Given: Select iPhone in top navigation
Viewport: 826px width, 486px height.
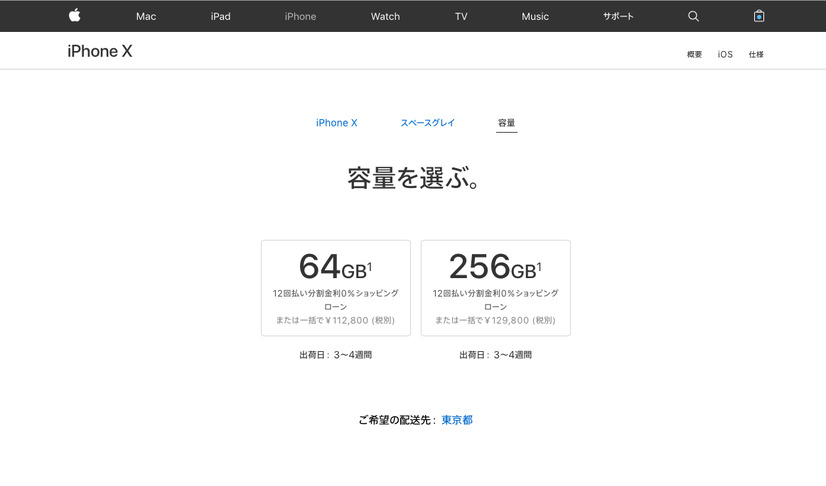Looking at the screenshot, I should pyautogui.click(x=300, y=16).
